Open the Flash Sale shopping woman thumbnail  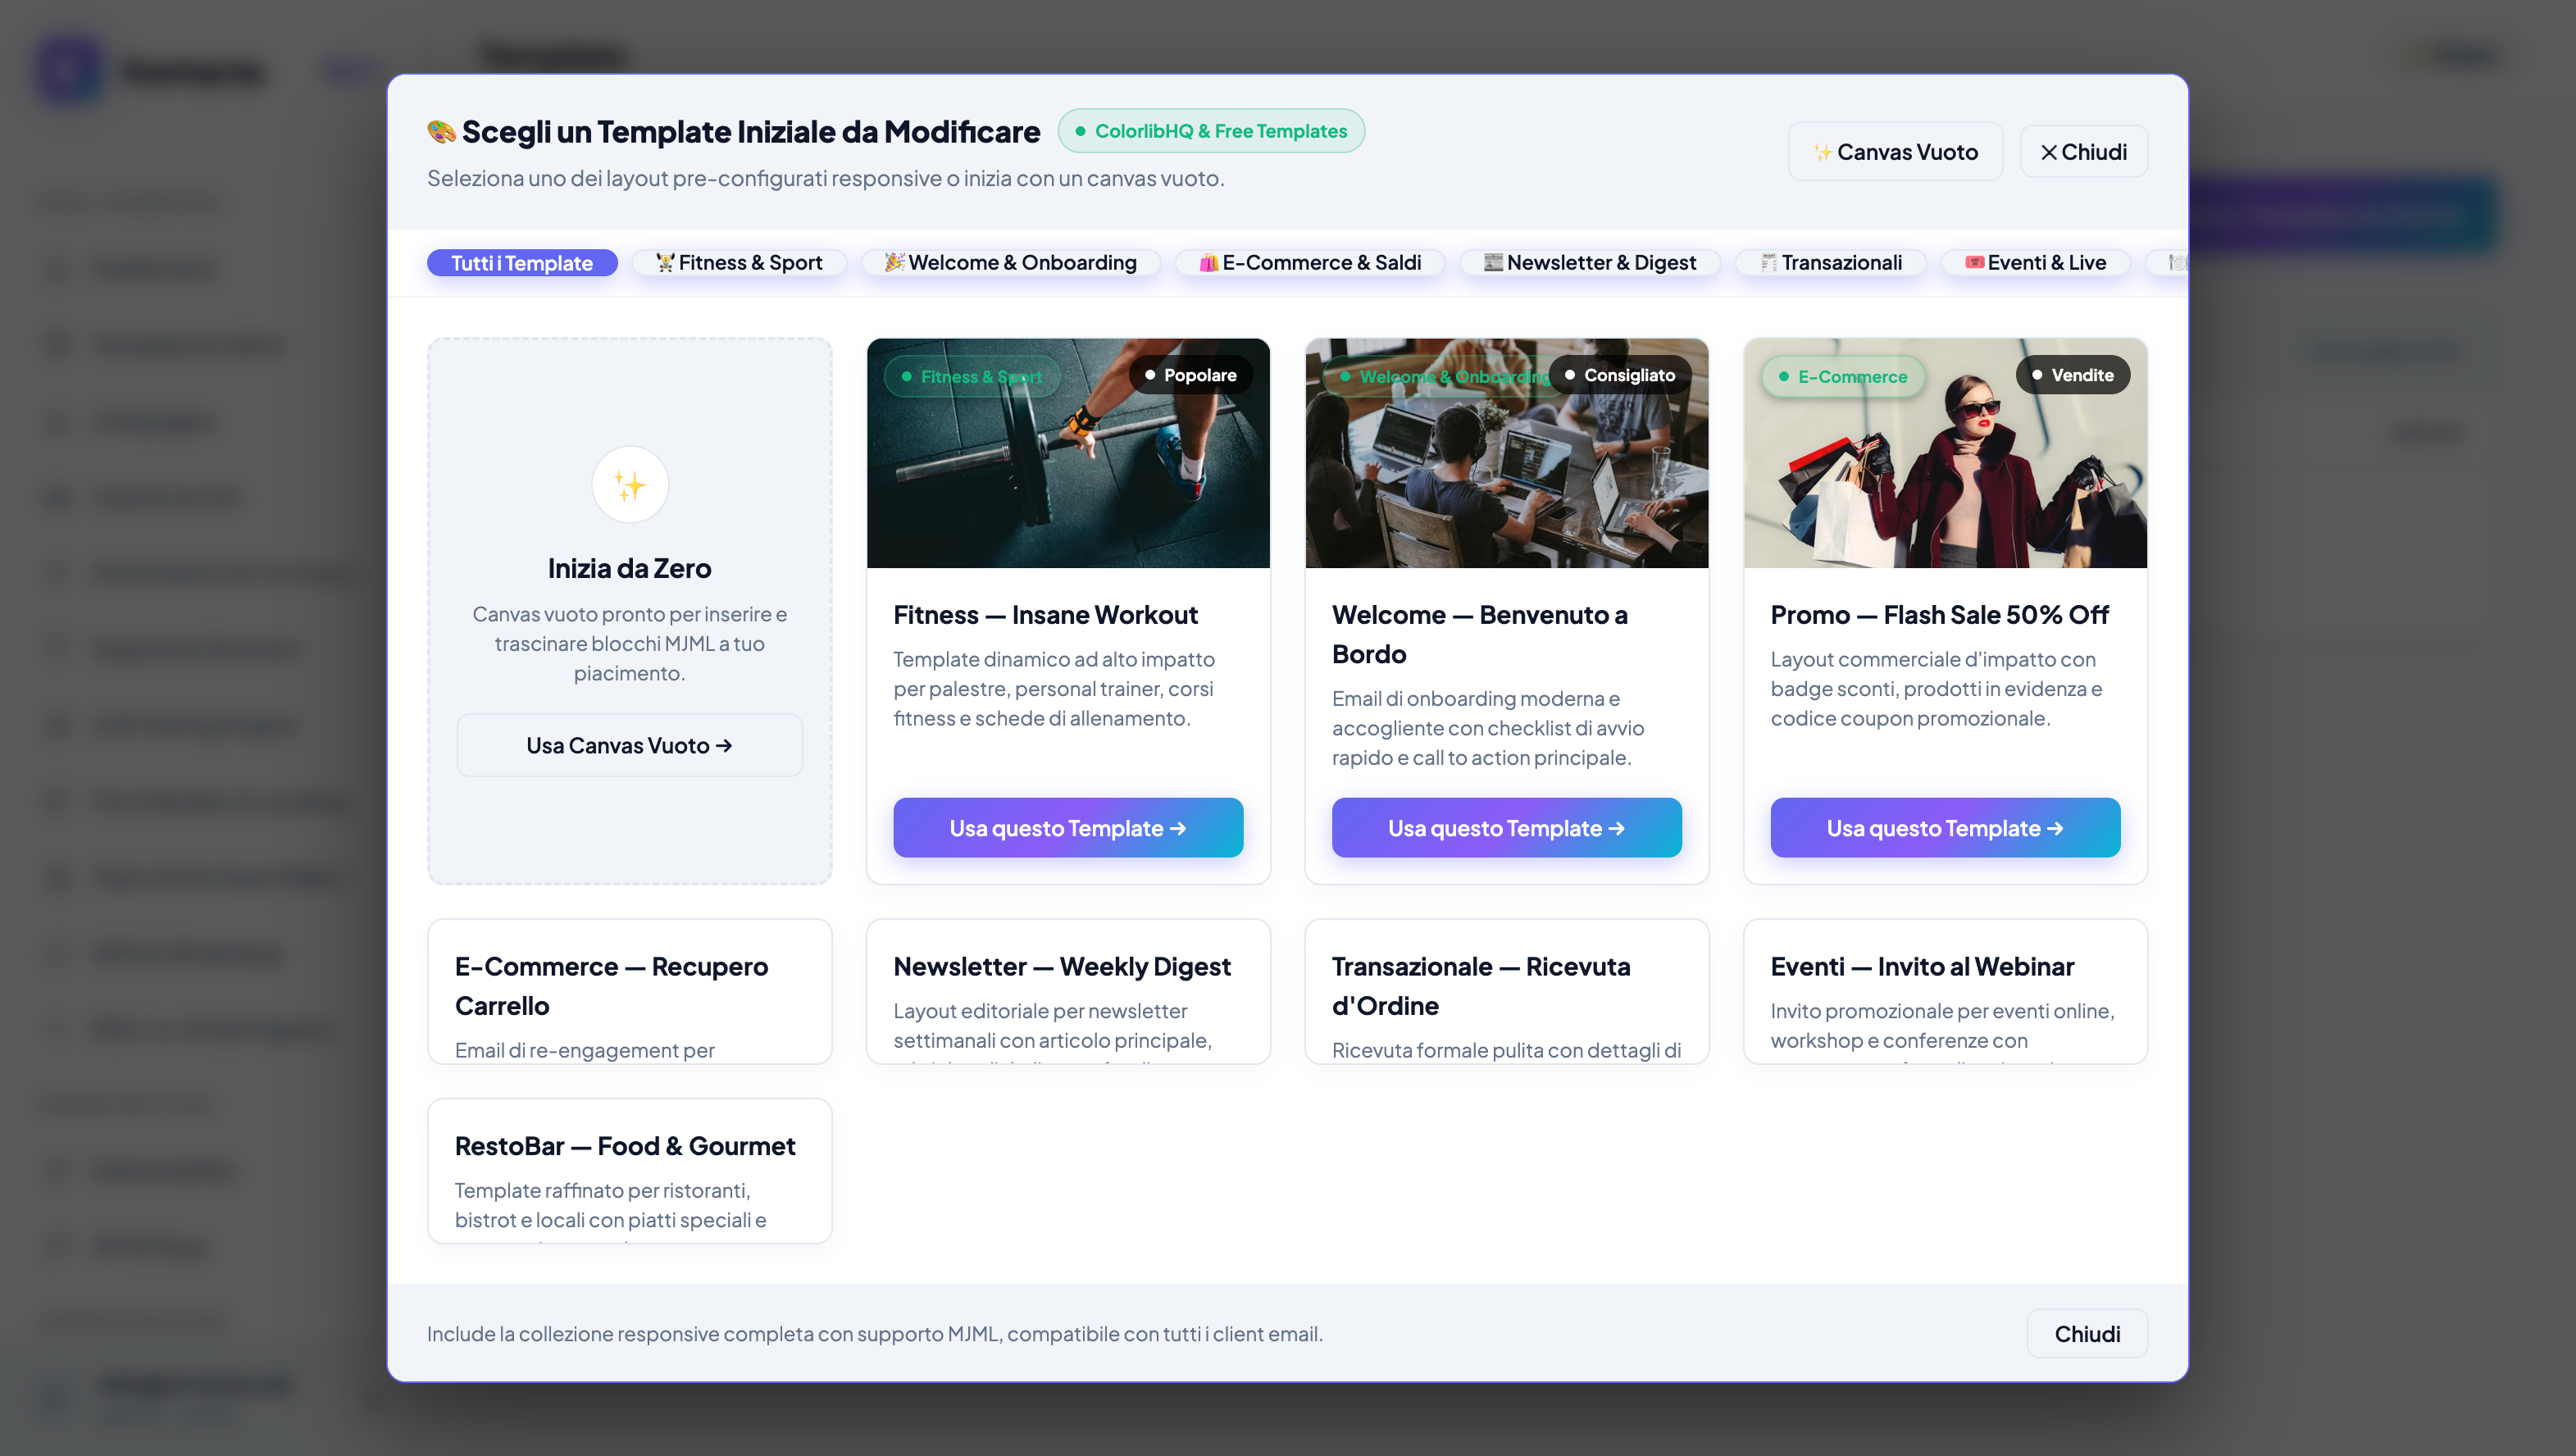(x=1945, y=453)
